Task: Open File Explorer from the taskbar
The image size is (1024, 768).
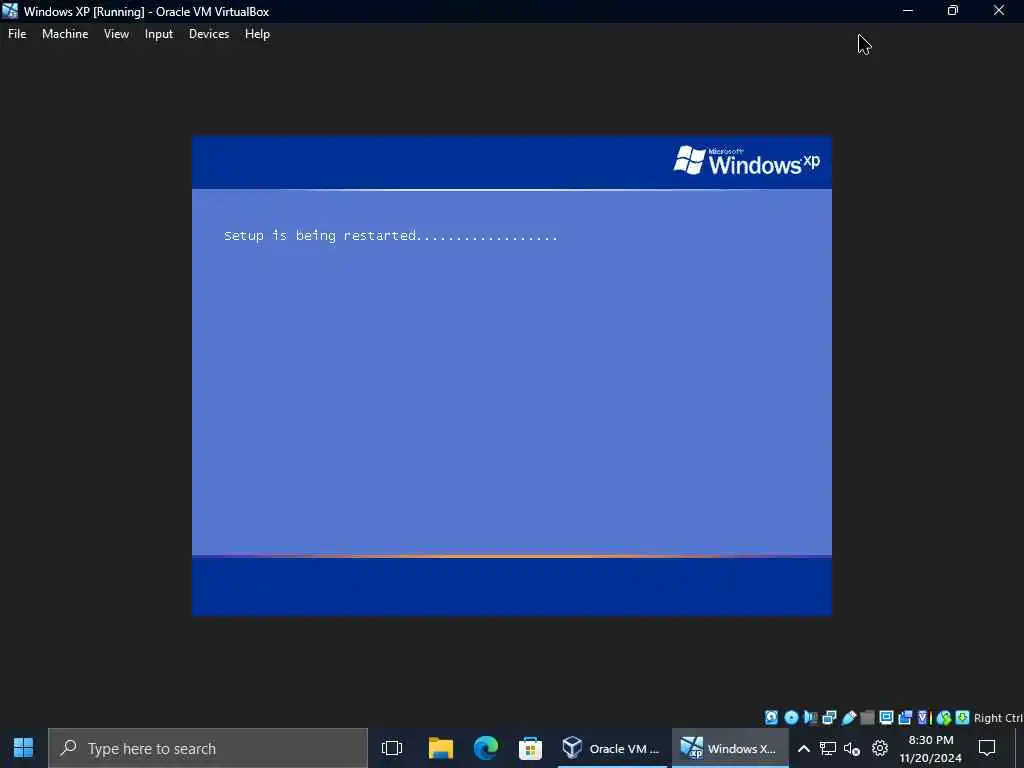Action: click(x=441, y=748)
